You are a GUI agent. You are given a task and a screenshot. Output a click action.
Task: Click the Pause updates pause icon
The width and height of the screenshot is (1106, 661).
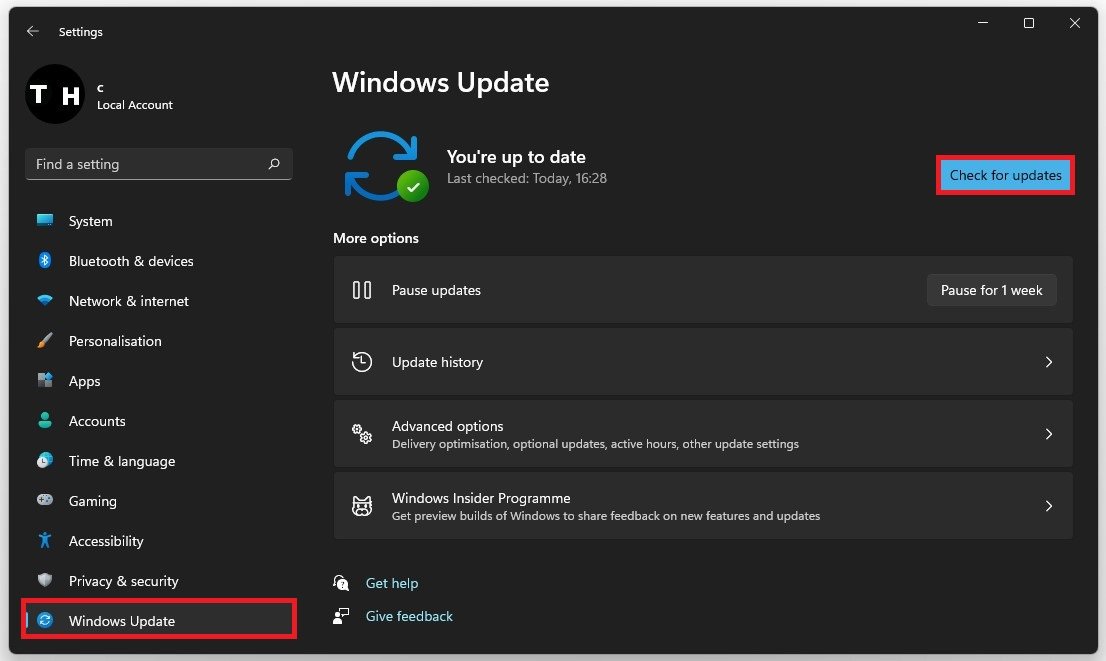coord(362,290)
